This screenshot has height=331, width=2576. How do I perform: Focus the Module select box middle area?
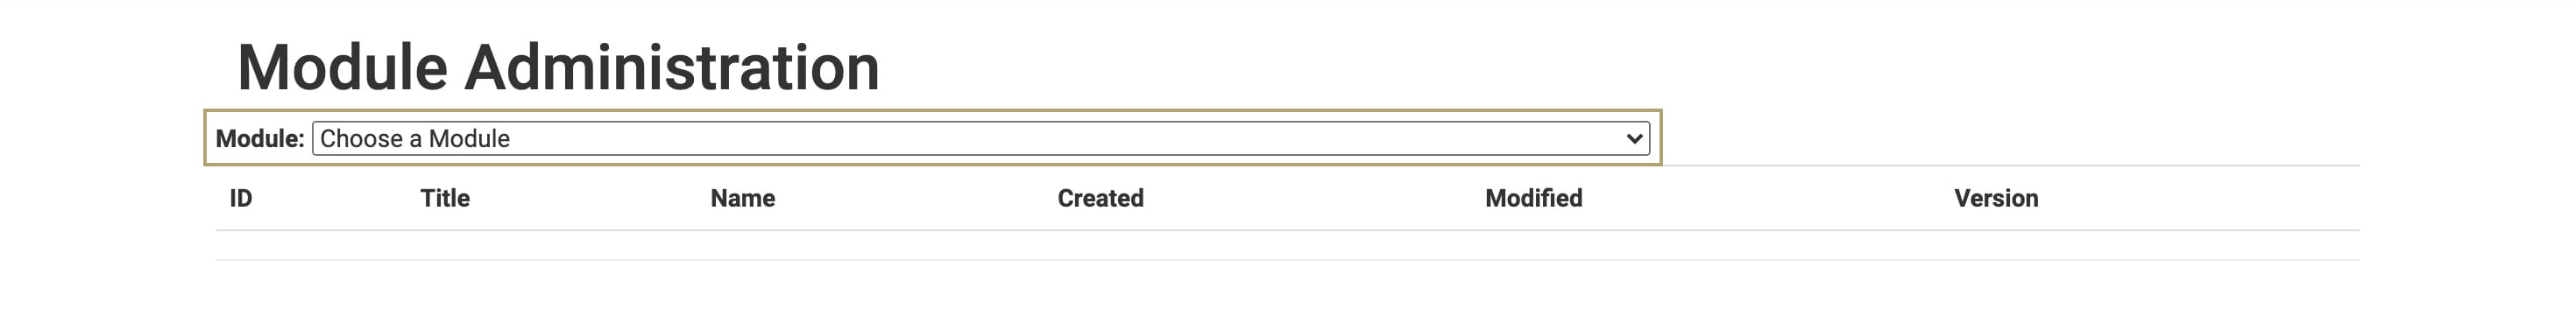[980, 139]
